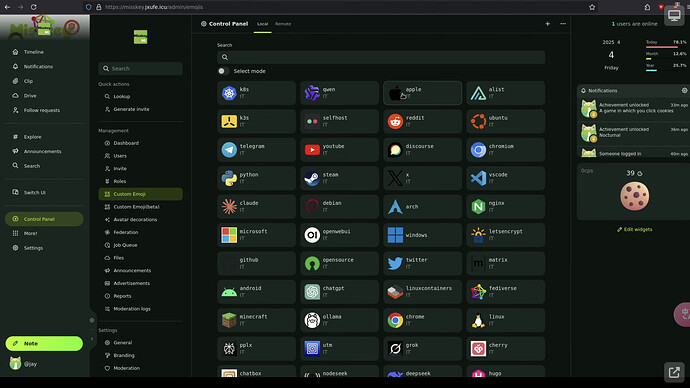Add a new emoji with the plus icon
The height and width of the screenshot is (388, 690).
tap(547, 24)
